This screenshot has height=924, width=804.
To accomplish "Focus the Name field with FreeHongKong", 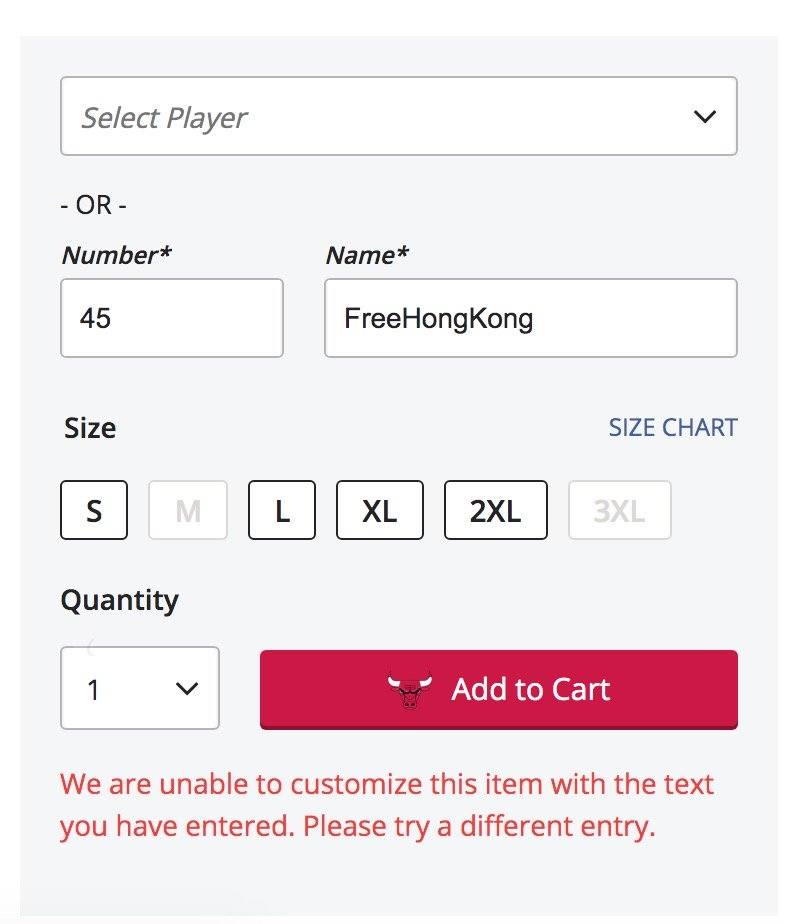I will pyautogui.click(x=530, y=319).
